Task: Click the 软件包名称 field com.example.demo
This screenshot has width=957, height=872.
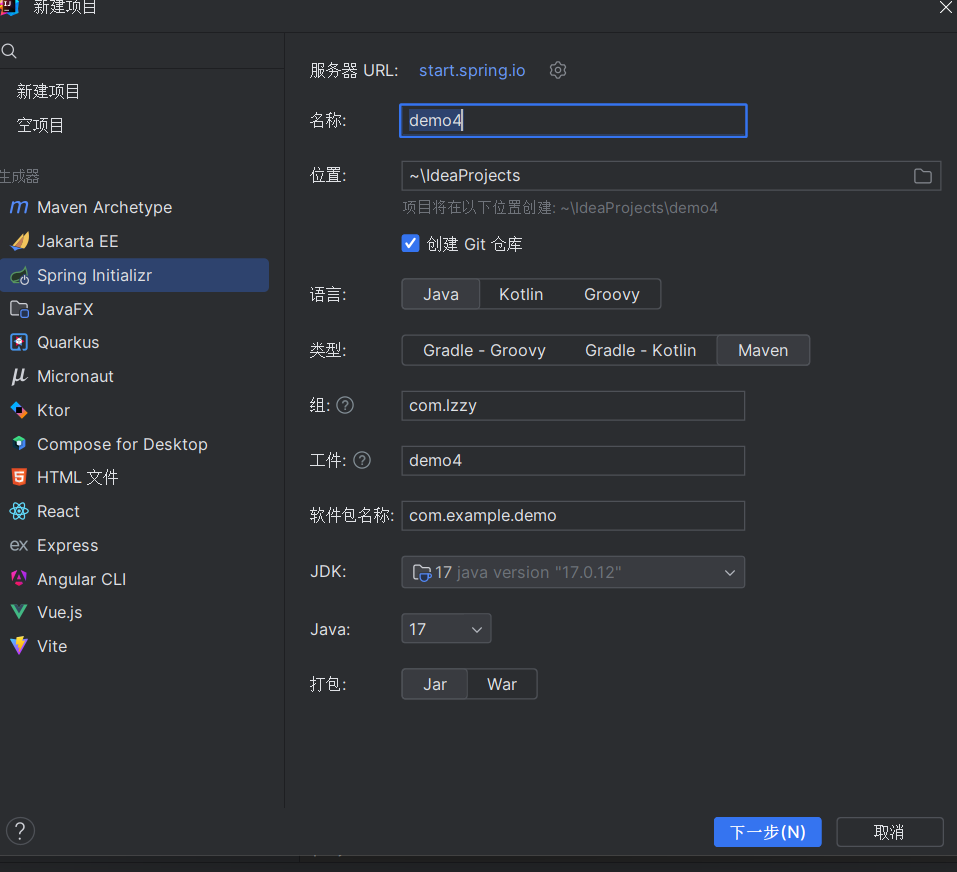Action: [572, 516]
